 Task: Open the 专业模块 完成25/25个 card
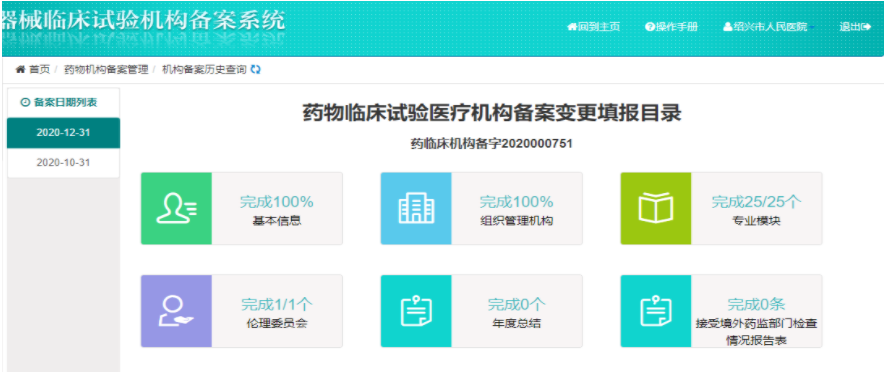pos(721,209)
